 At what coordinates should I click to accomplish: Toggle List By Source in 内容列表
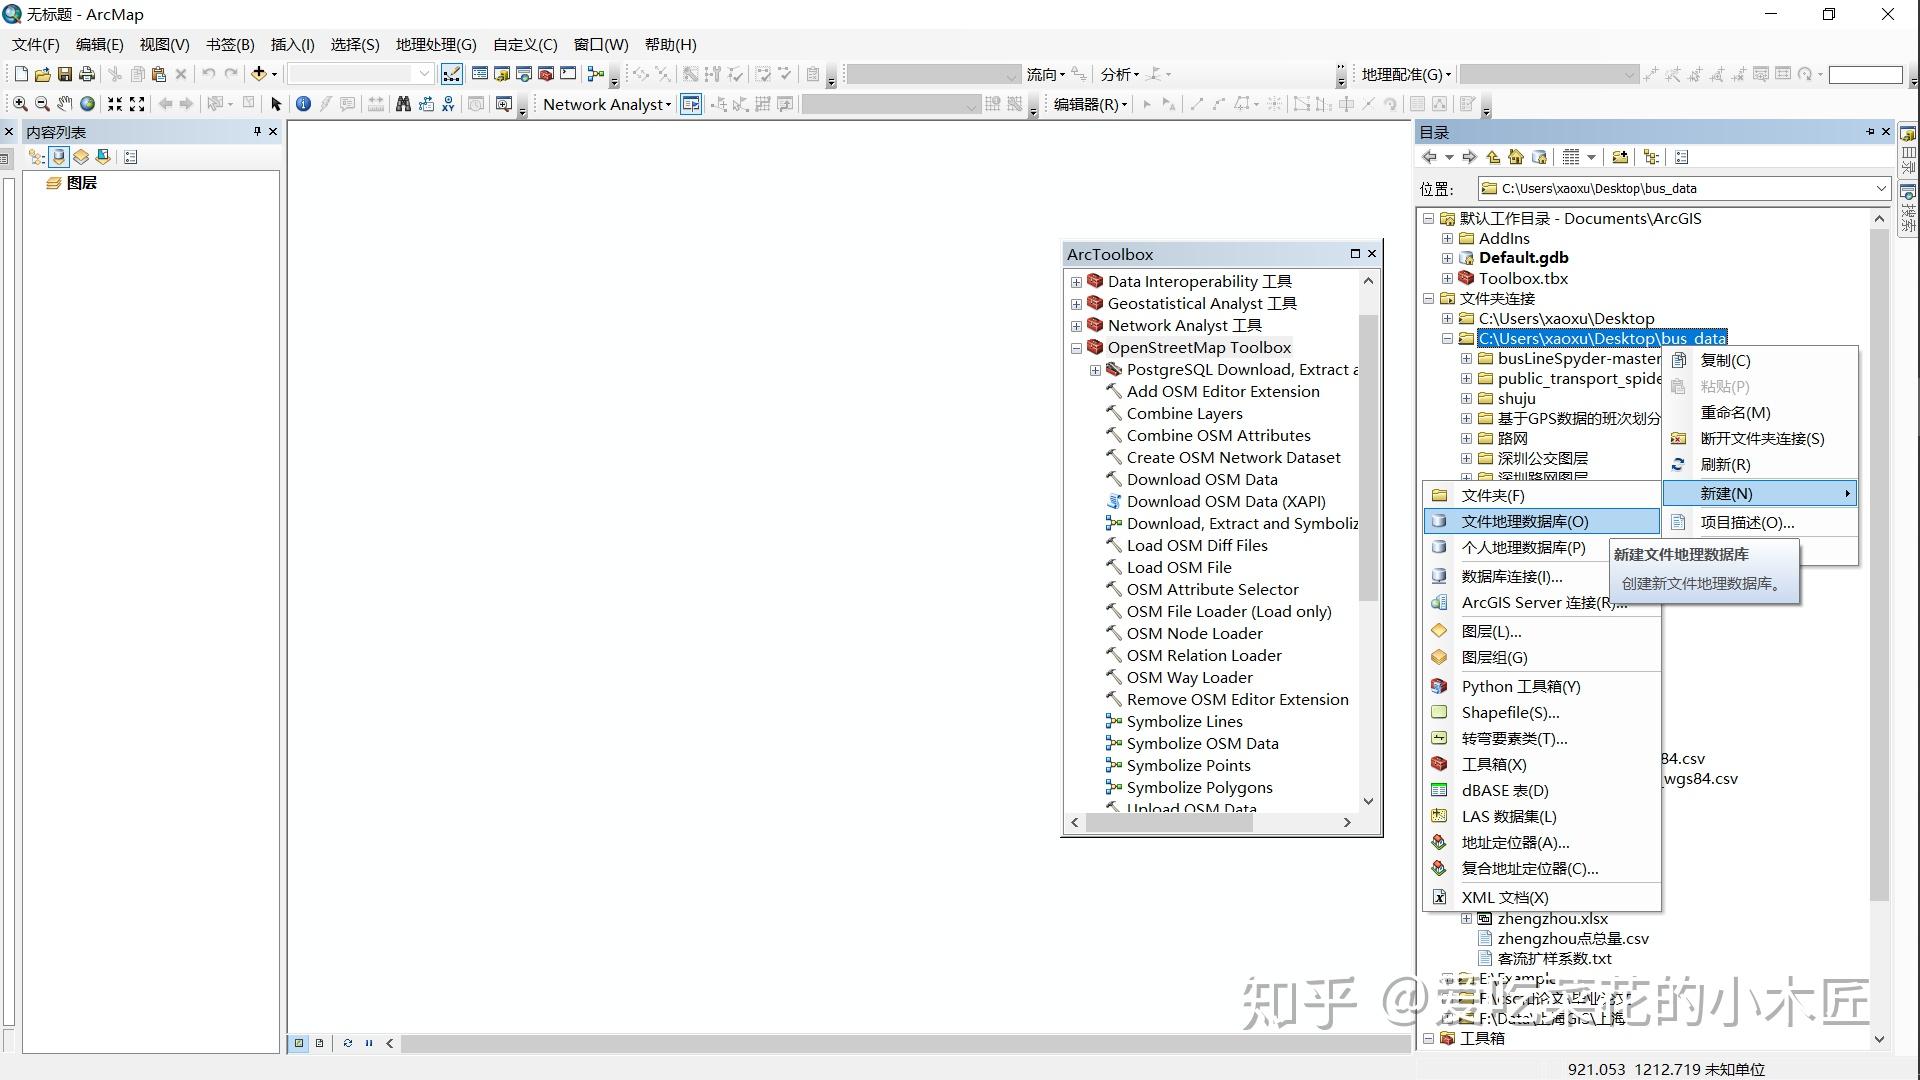(59, 157)
